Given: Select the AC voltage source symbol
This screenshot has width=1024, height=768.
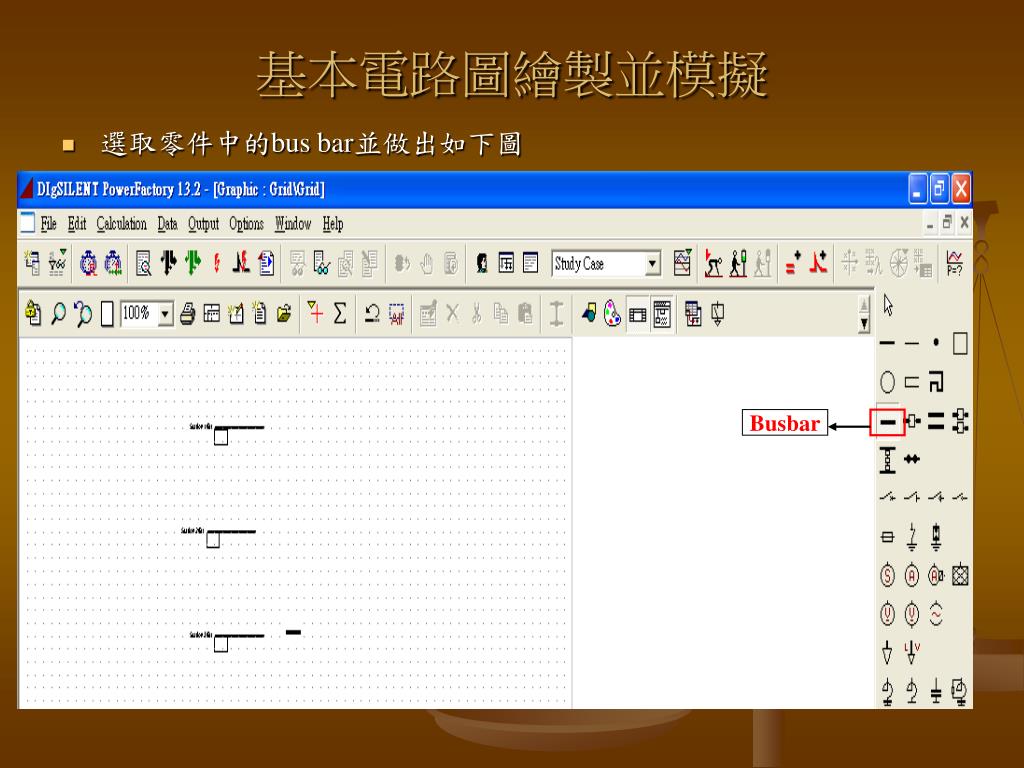Looking at the screenshot, I should click(936, 614).
